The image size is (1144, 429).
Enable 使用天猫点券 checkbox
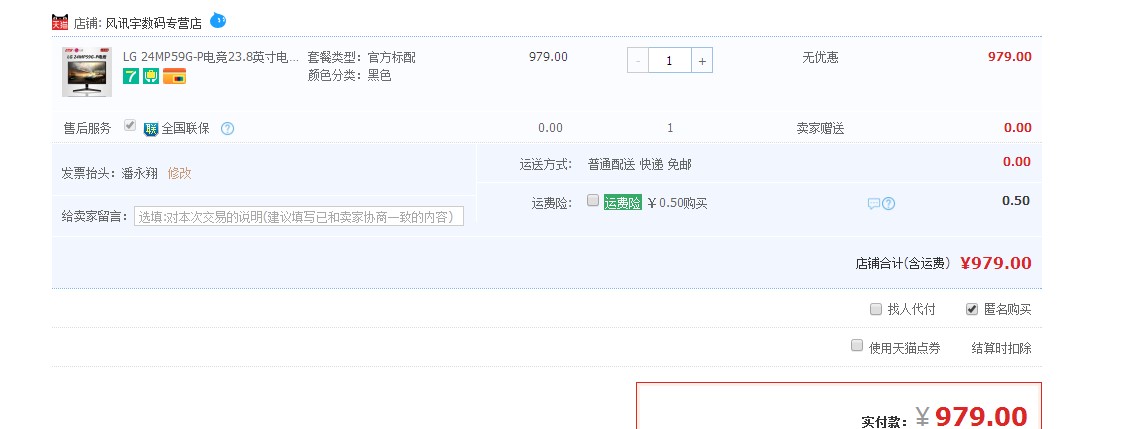(857, 345)
